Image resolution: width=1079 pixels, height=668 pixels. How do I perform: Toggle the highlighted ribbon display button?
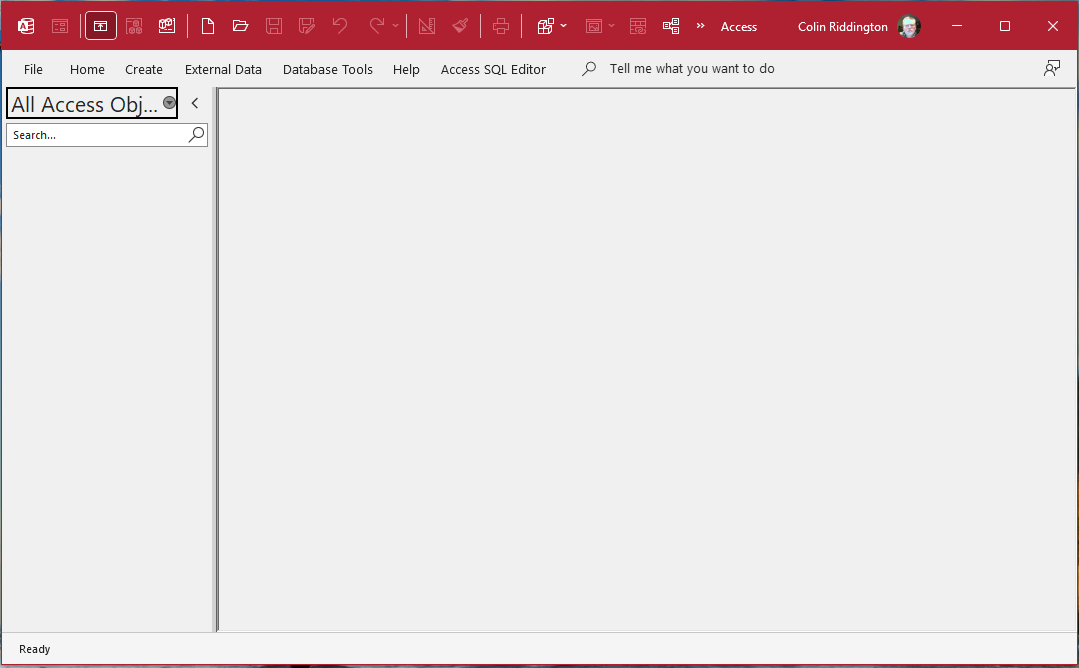click(x=100, y=26)
